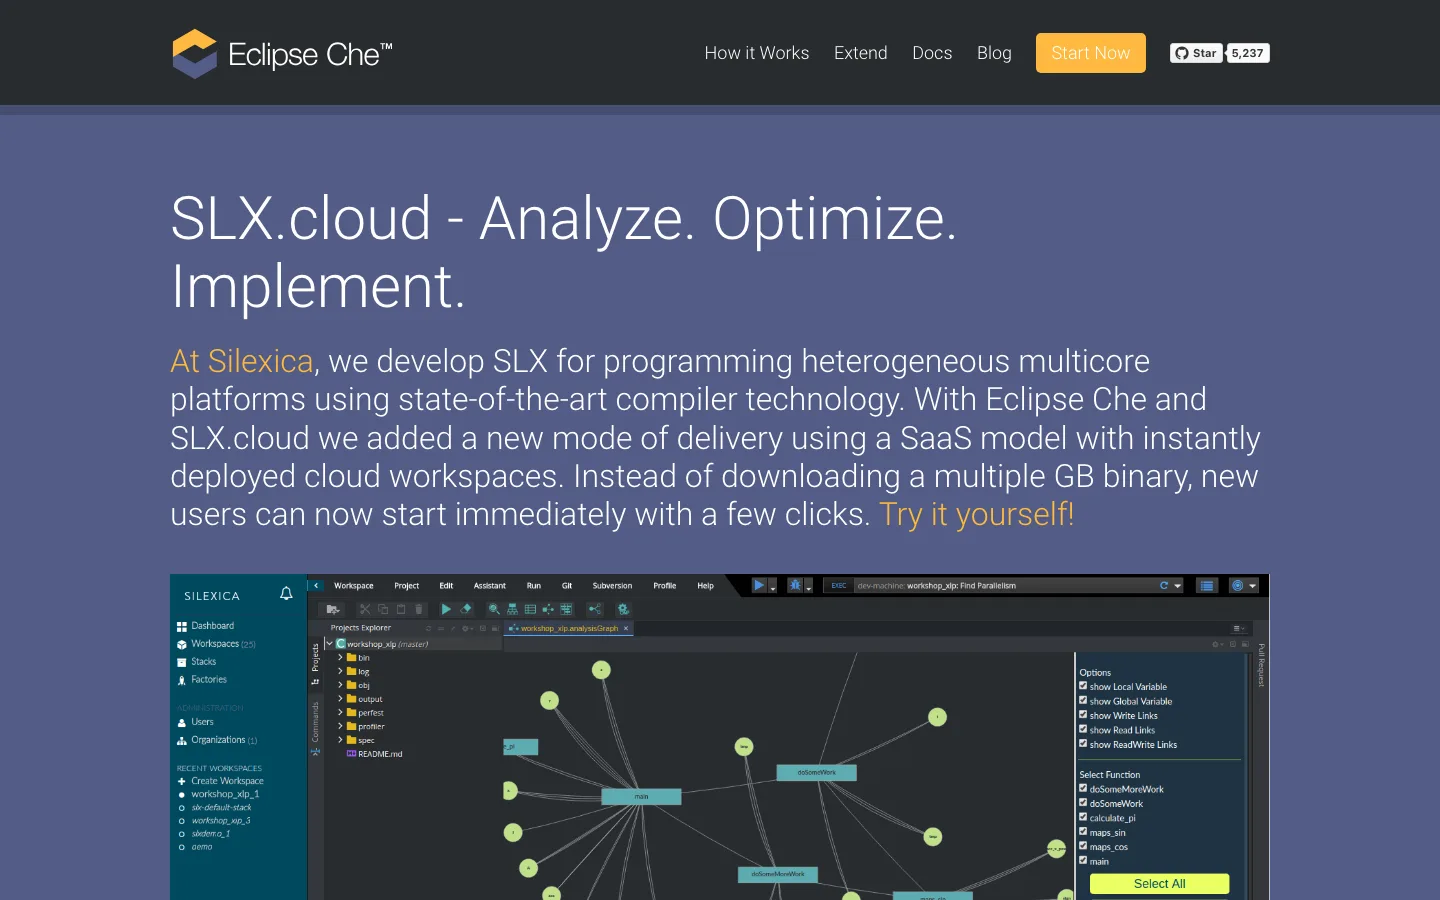Click the blue list view icon
Viewport: 1440px width, 900px height.
pos(1207,586)
